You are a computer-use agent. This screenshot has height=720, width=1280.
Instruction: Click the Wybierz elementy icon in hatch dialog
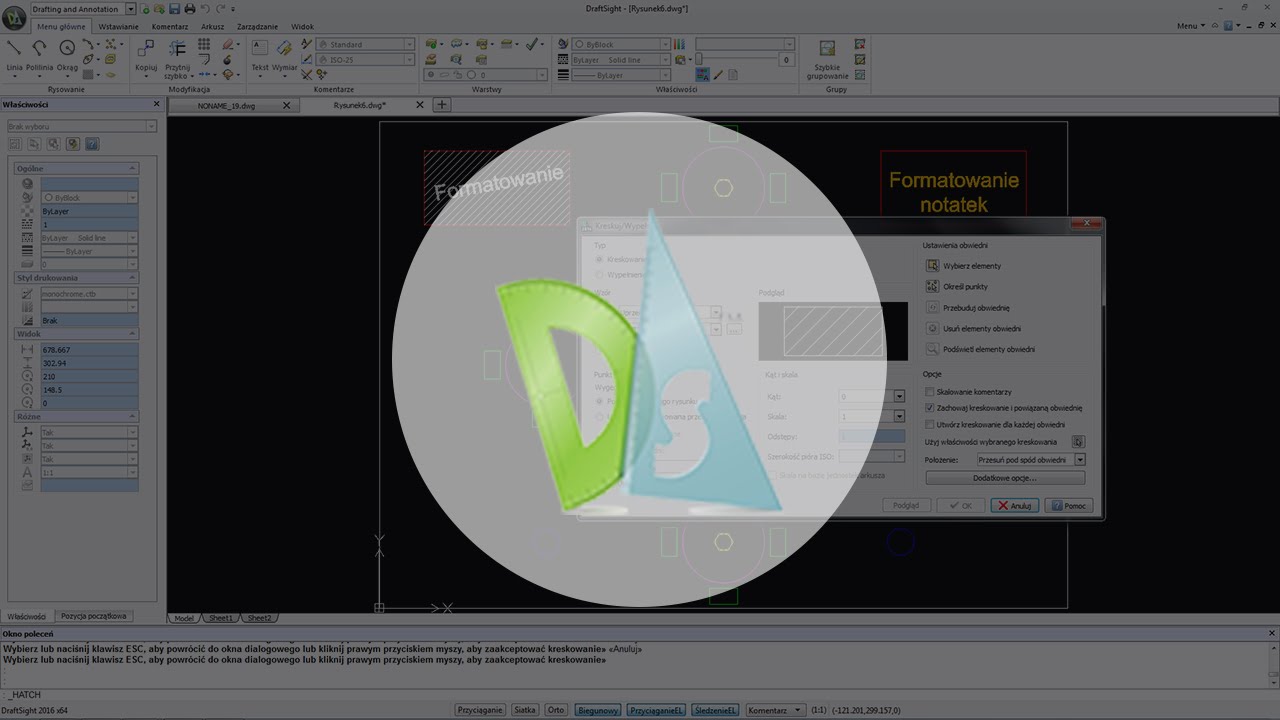tap(932, 266)
